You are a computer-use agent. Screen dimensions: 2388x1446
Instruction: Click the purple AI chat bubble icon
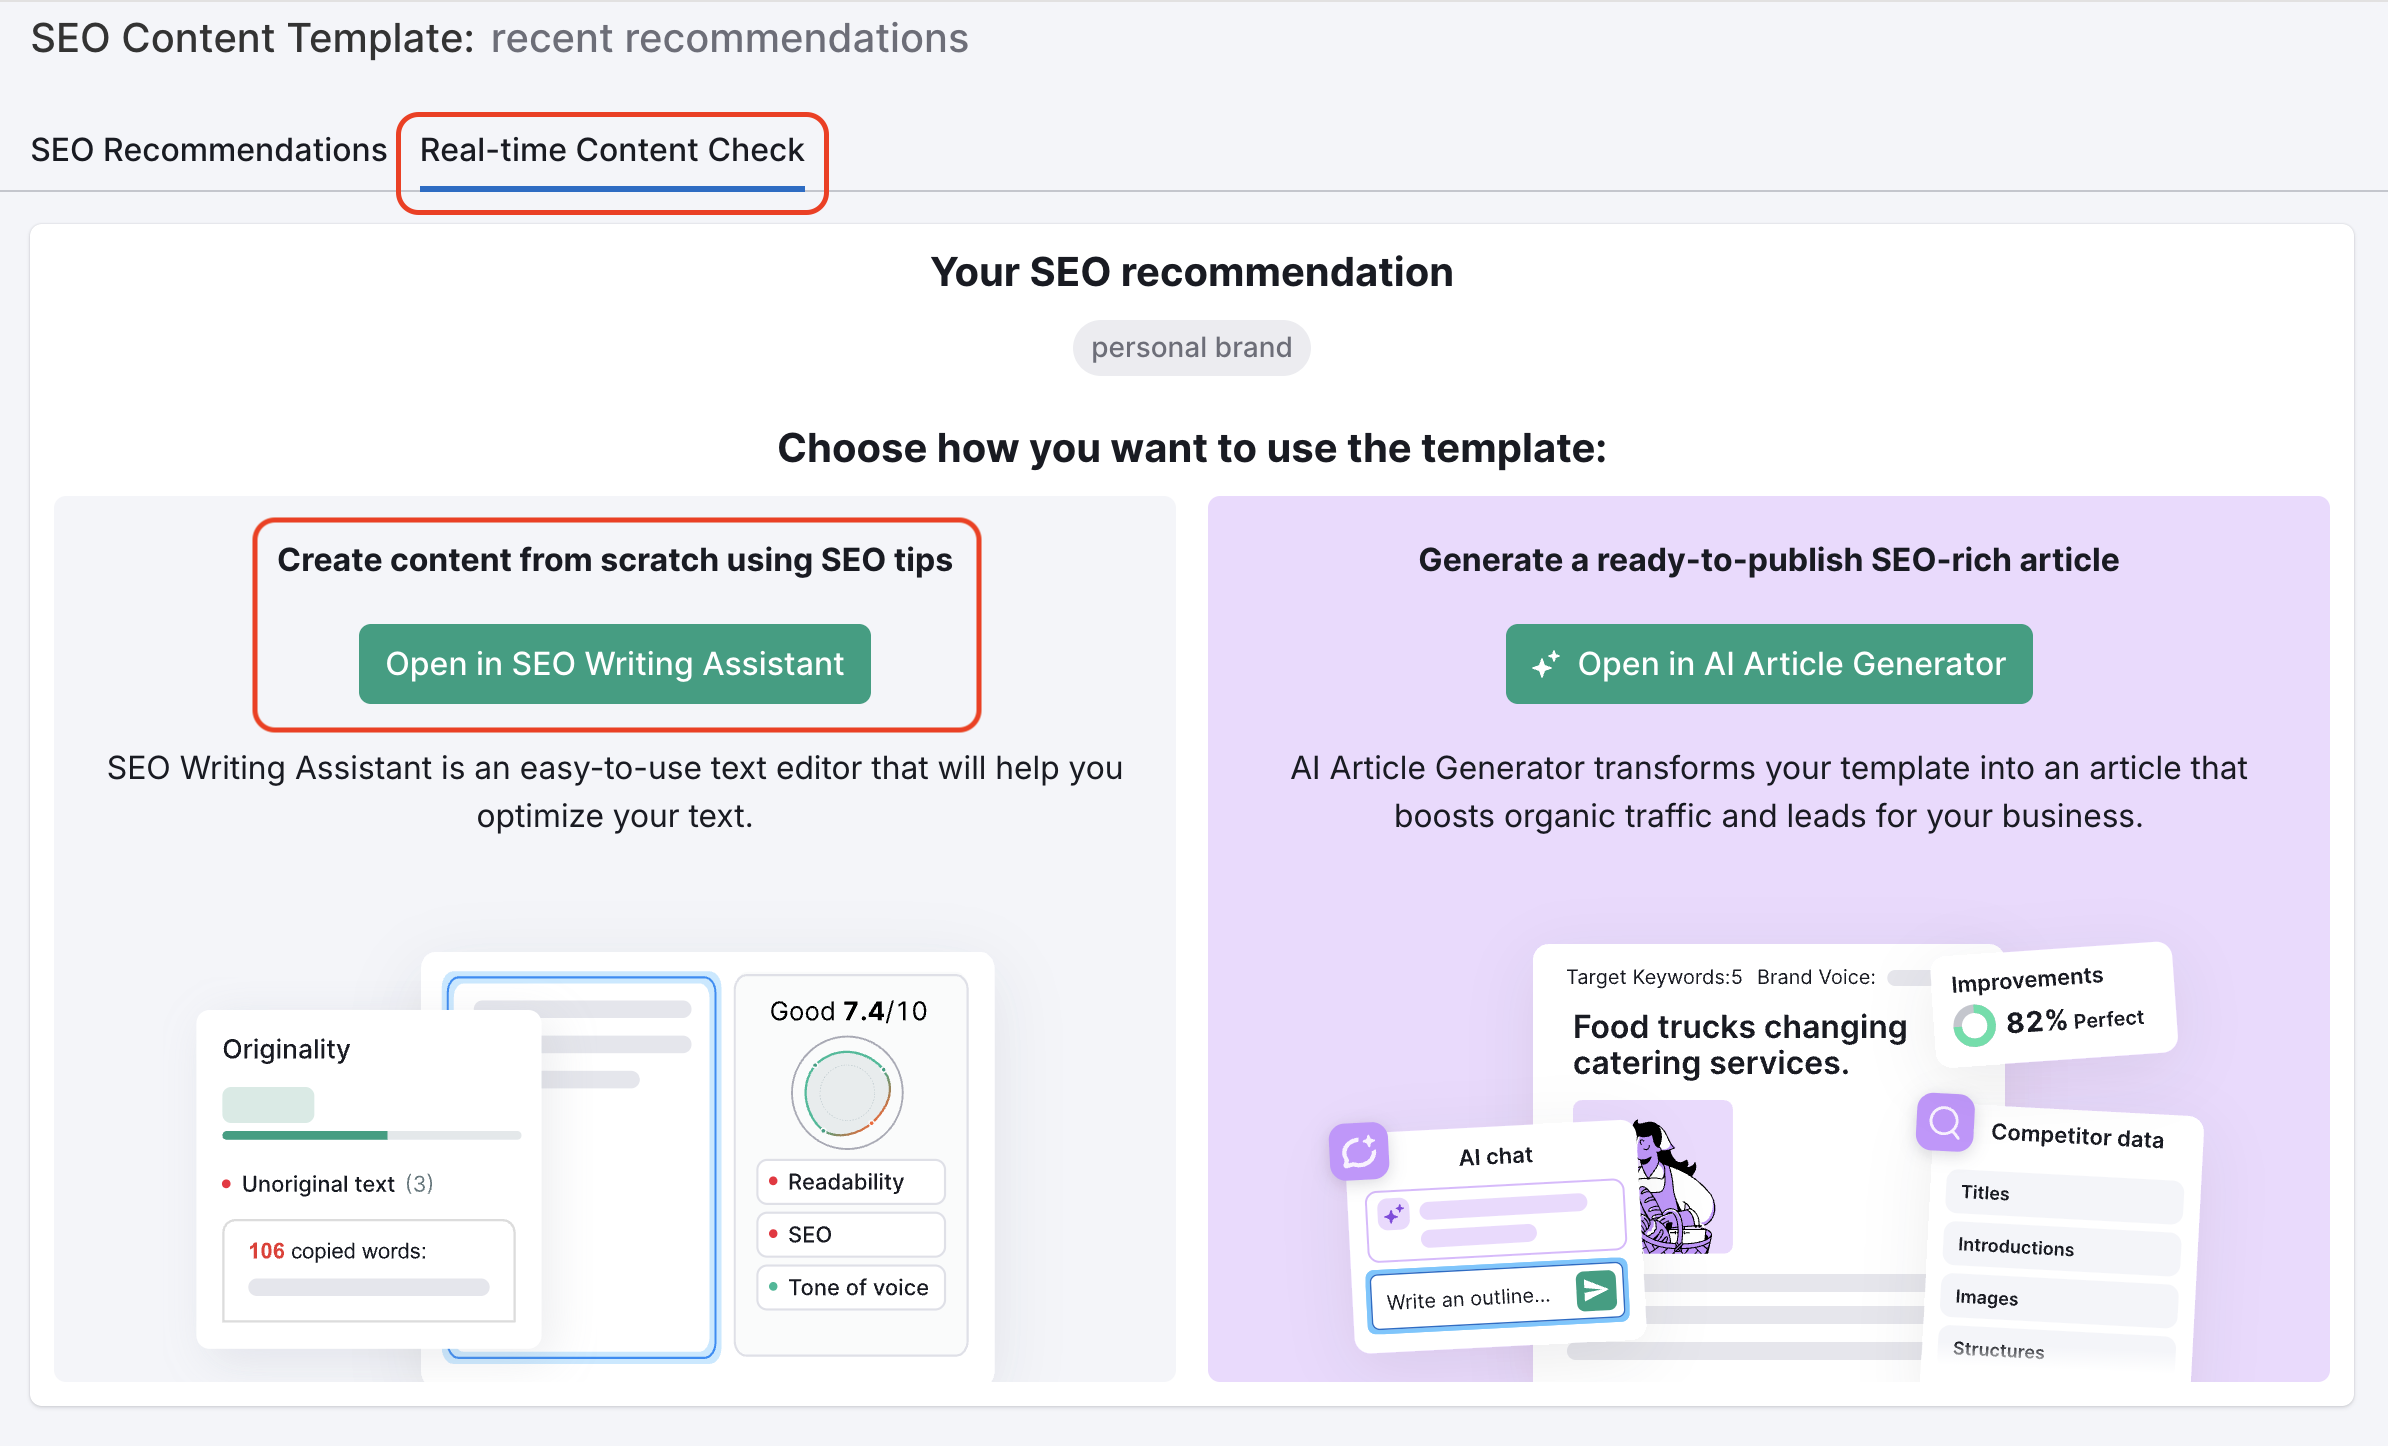(x=1358, y=1152)
